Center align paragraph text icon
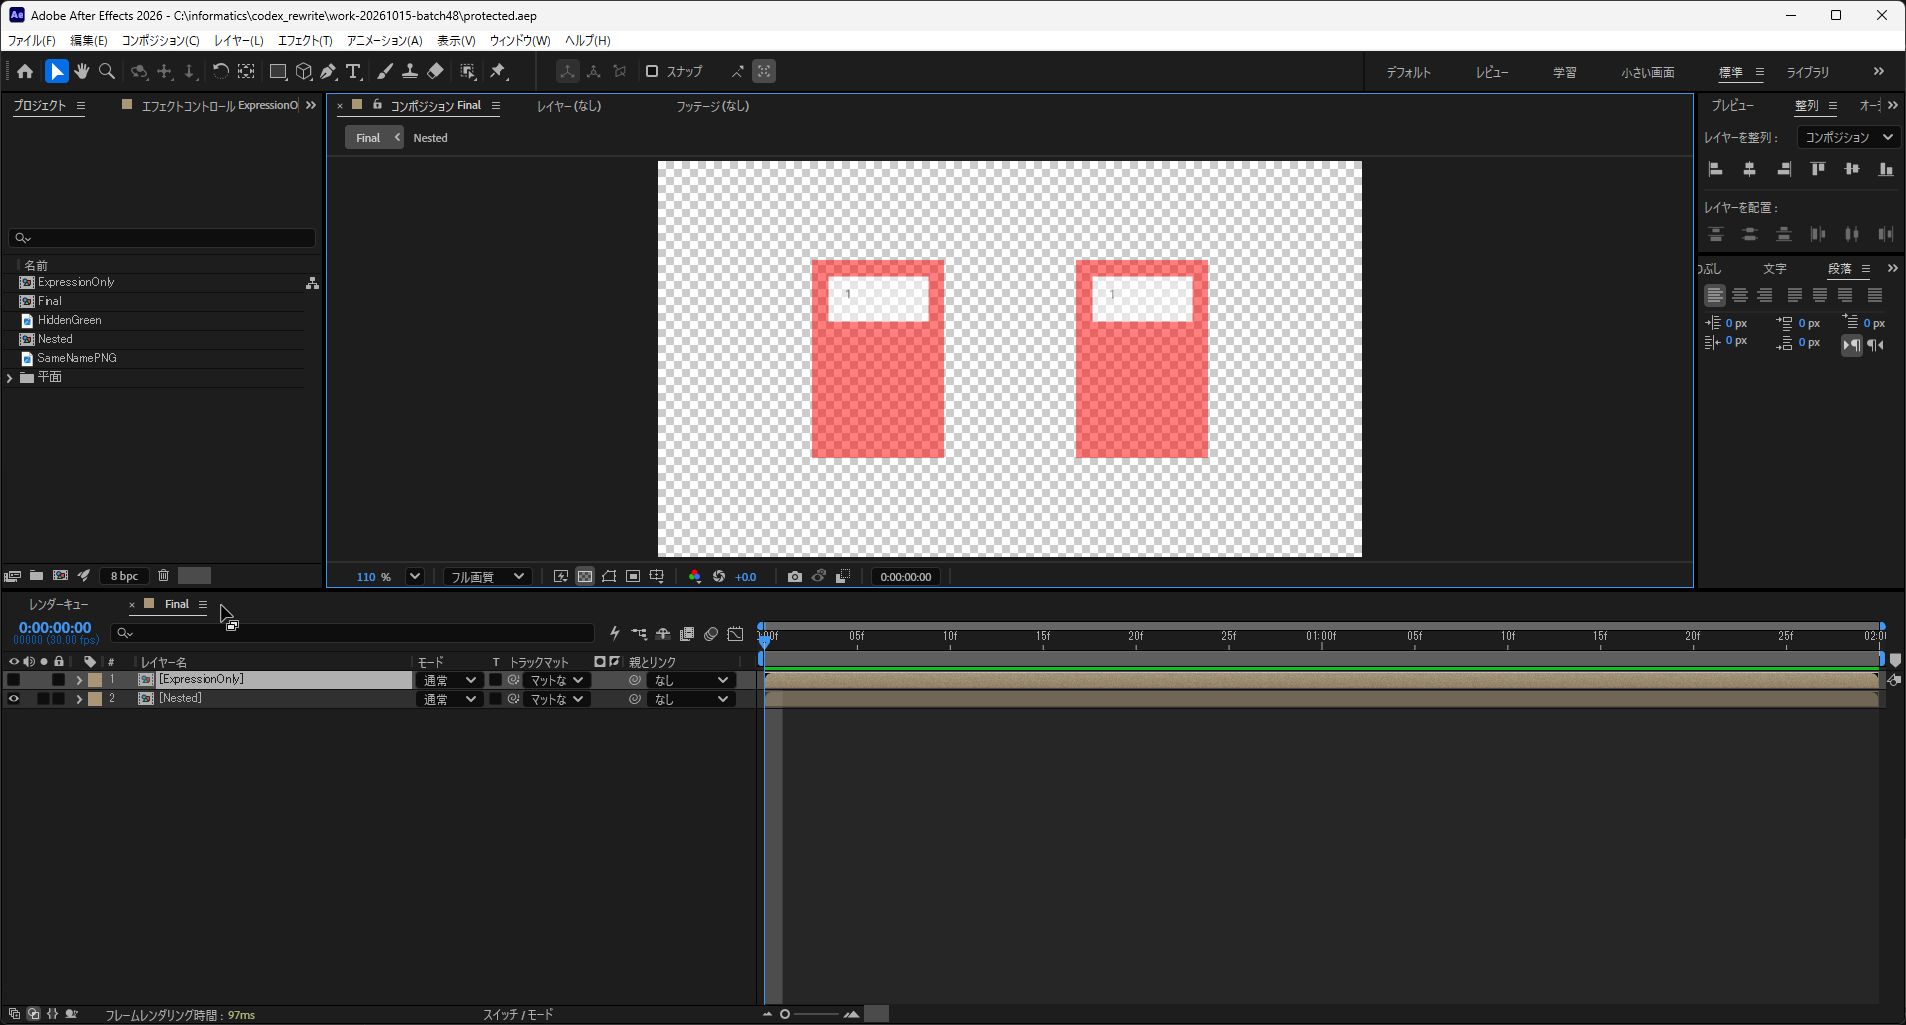The height and width of the screenshot is (1025, 1906). 1740,295
